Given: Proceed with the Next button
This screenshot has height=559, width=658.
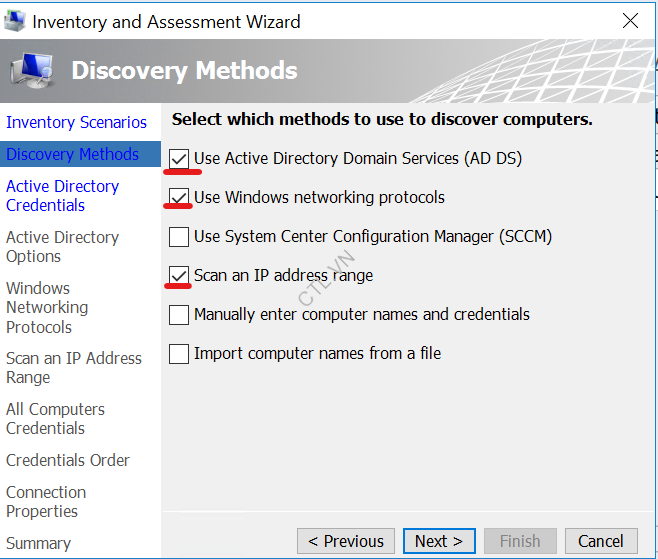Looking at the screenshot, I should click(439, 541).
